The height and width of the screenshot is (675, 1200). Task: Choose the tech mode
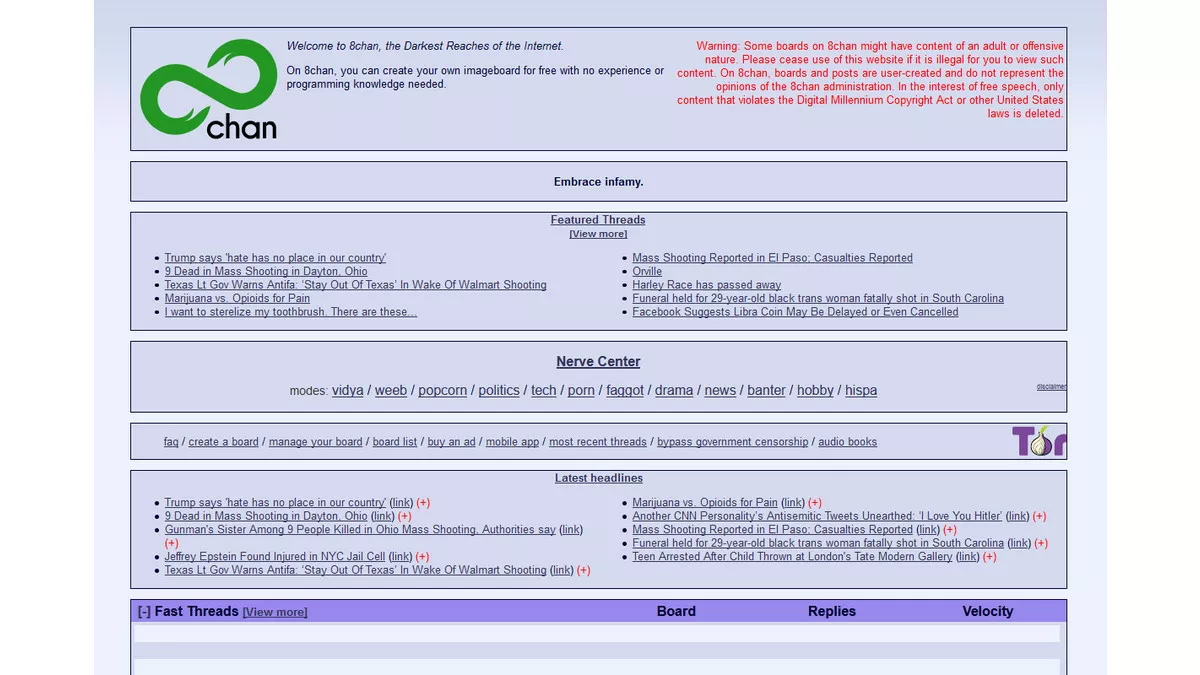544,391
